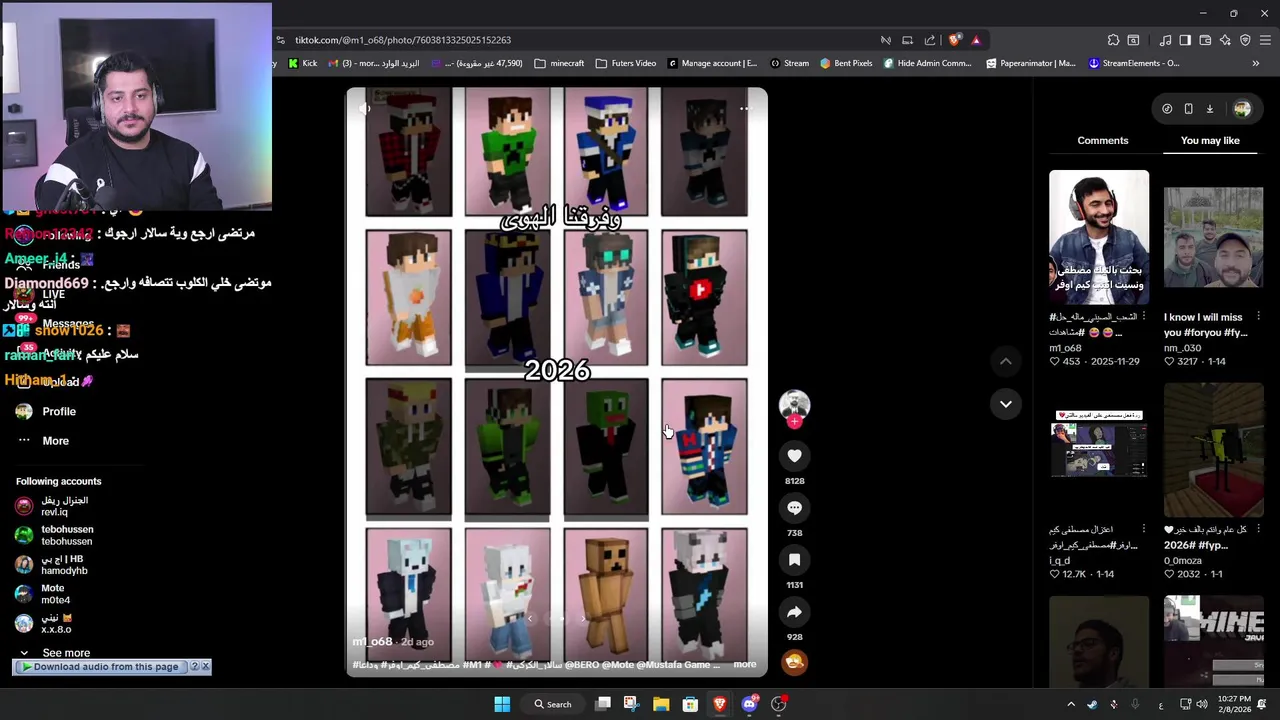Open the I know I will miss you video
This screenshot has height=720, width=1280.
pyautogui.click(x=1213, y=239)
